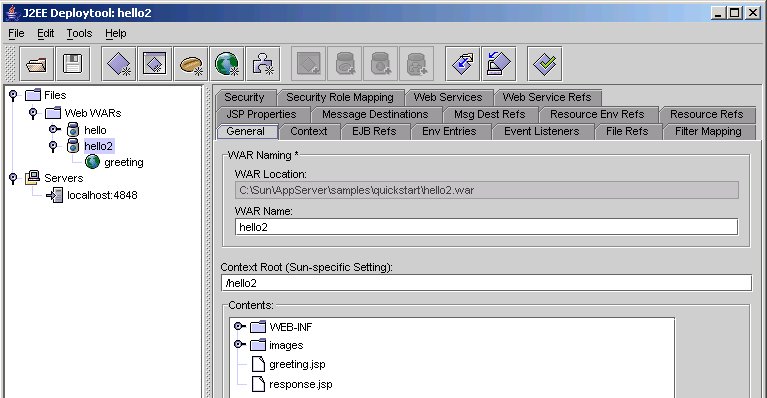Click the second disabled add-jar toolbar icon
The image size is (767, 398).
(x=381, y=64)
